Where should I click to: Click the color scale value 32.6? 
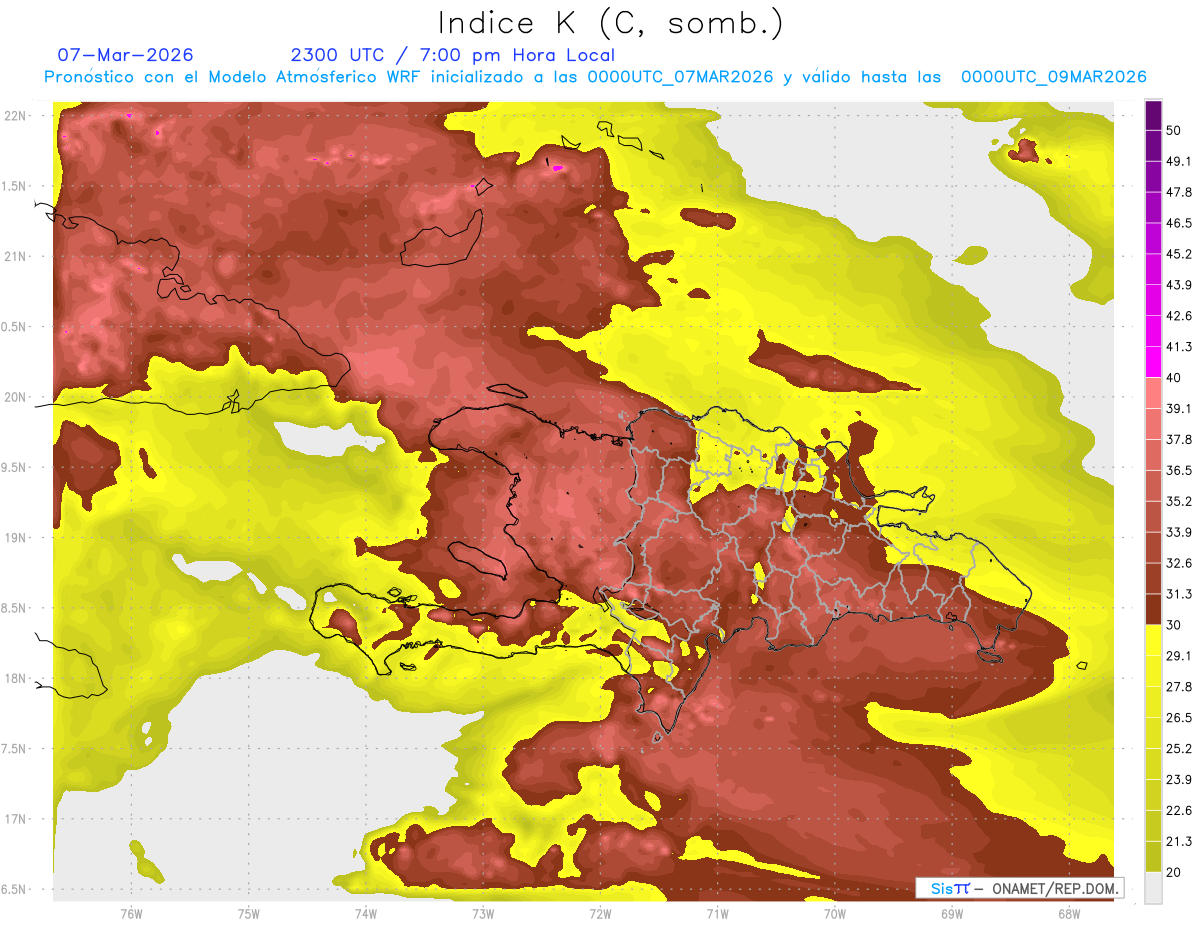coord(1178,563)
